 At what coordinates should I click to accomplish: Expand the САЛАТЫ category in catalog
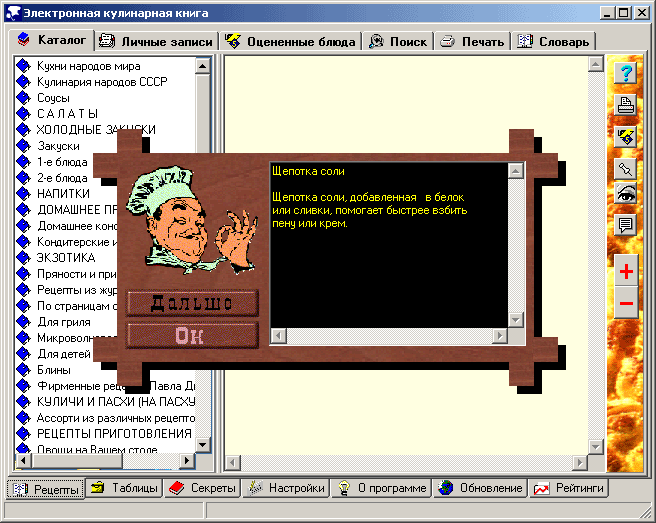point(67,114)
